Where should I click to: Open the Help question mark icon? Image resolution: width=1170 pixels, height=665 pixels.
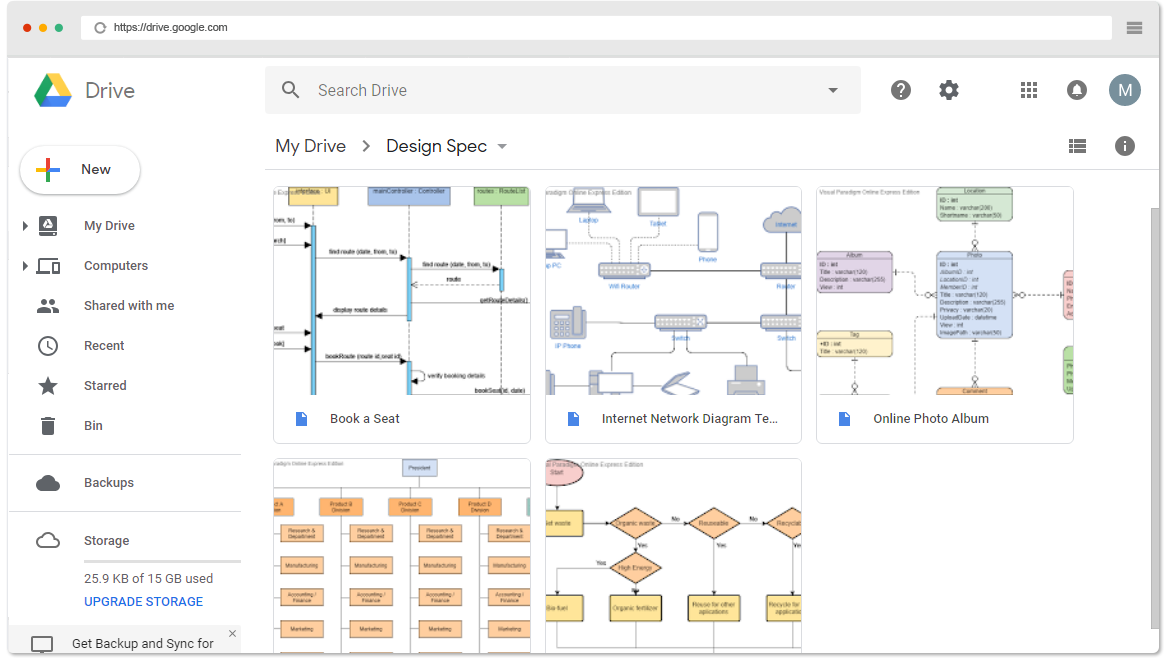tap(901, 90)
